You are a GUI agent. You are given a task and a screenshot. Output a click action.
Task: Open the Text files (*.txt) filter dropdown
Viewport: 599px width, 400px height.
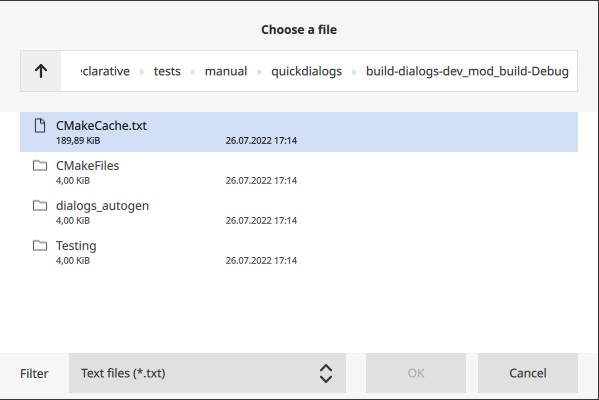[207, 373]
